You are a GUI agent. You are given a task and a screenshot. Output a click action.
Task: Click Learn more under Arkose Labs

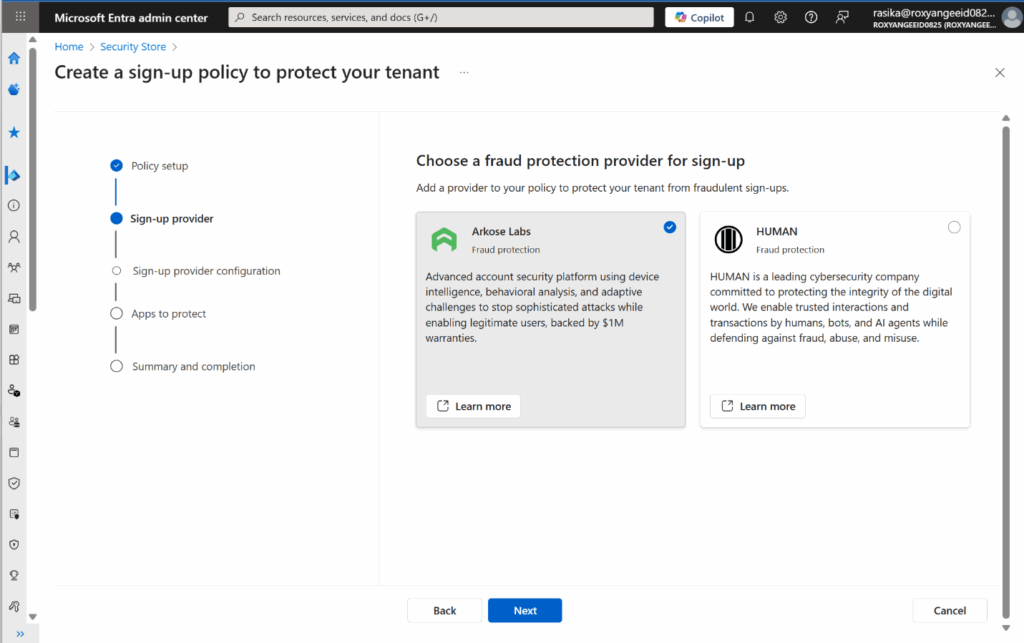tap(472, 406)
